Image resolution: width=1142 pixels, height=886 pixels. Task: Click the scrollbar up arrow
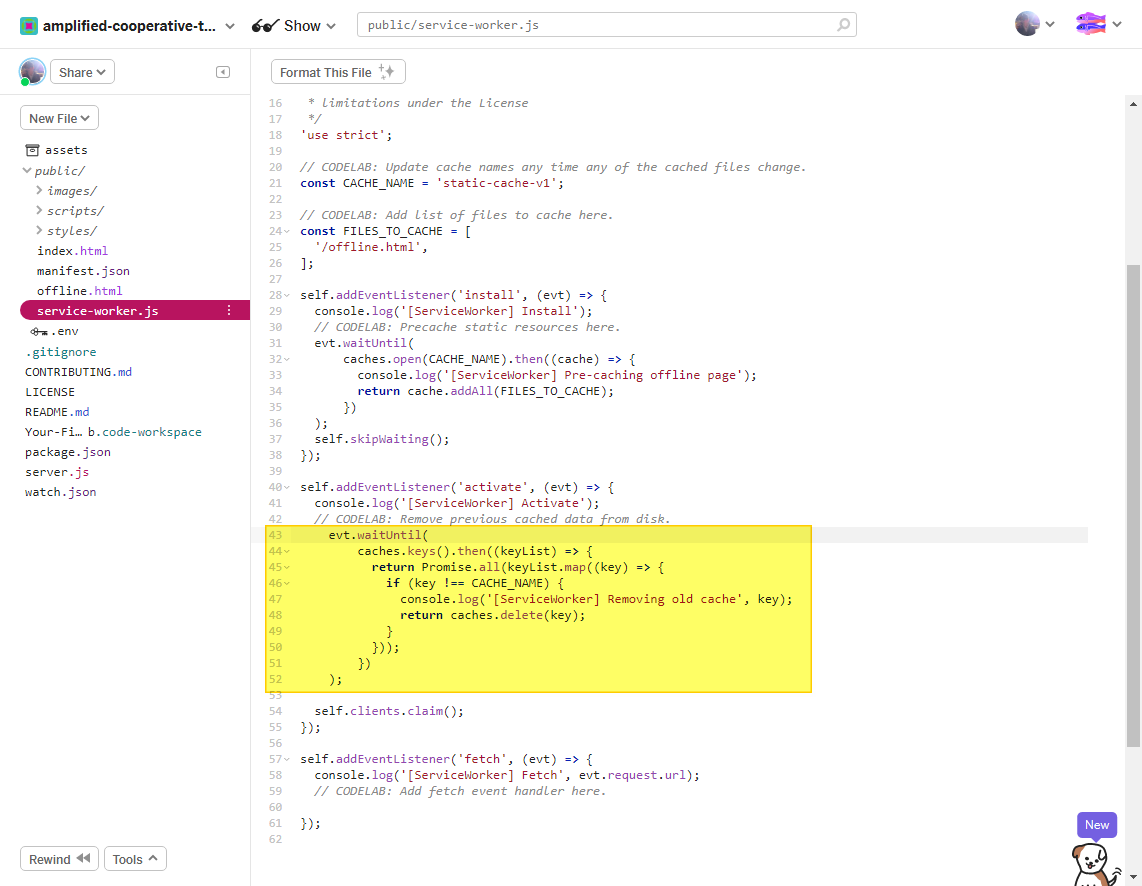click(1133, 104)
